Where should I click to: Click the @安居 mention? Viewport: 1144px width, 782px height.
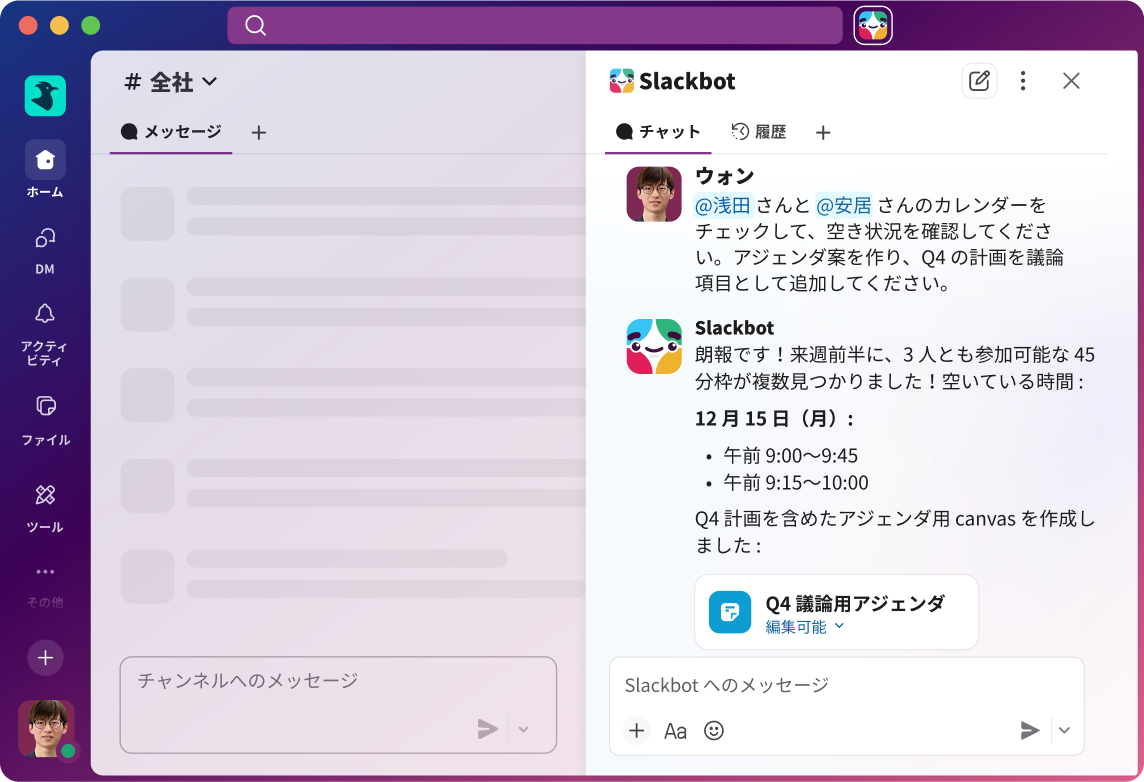coord(843,205)
